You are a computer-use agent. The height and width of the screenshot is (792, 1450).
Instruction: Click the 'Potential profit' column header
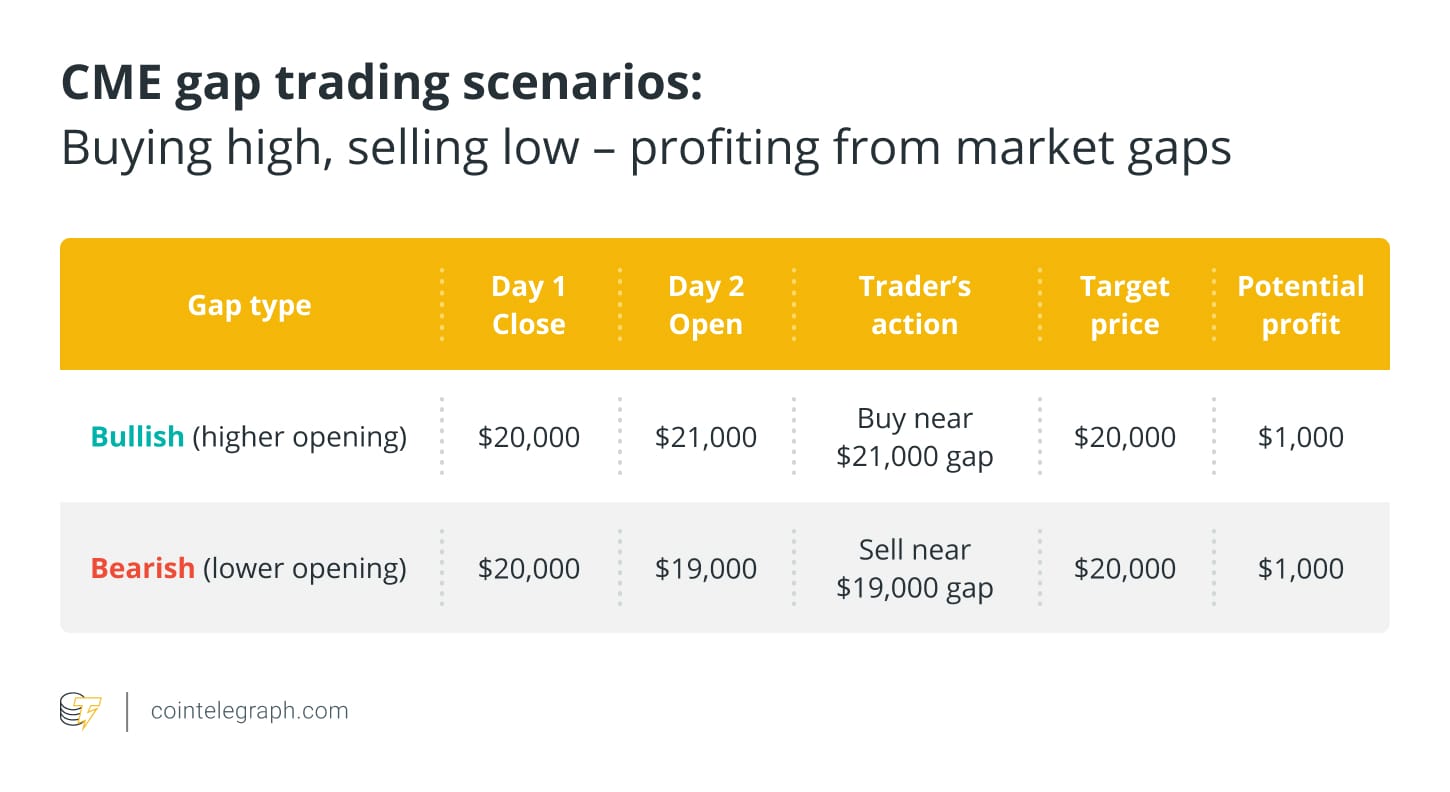pos(1300,305)
